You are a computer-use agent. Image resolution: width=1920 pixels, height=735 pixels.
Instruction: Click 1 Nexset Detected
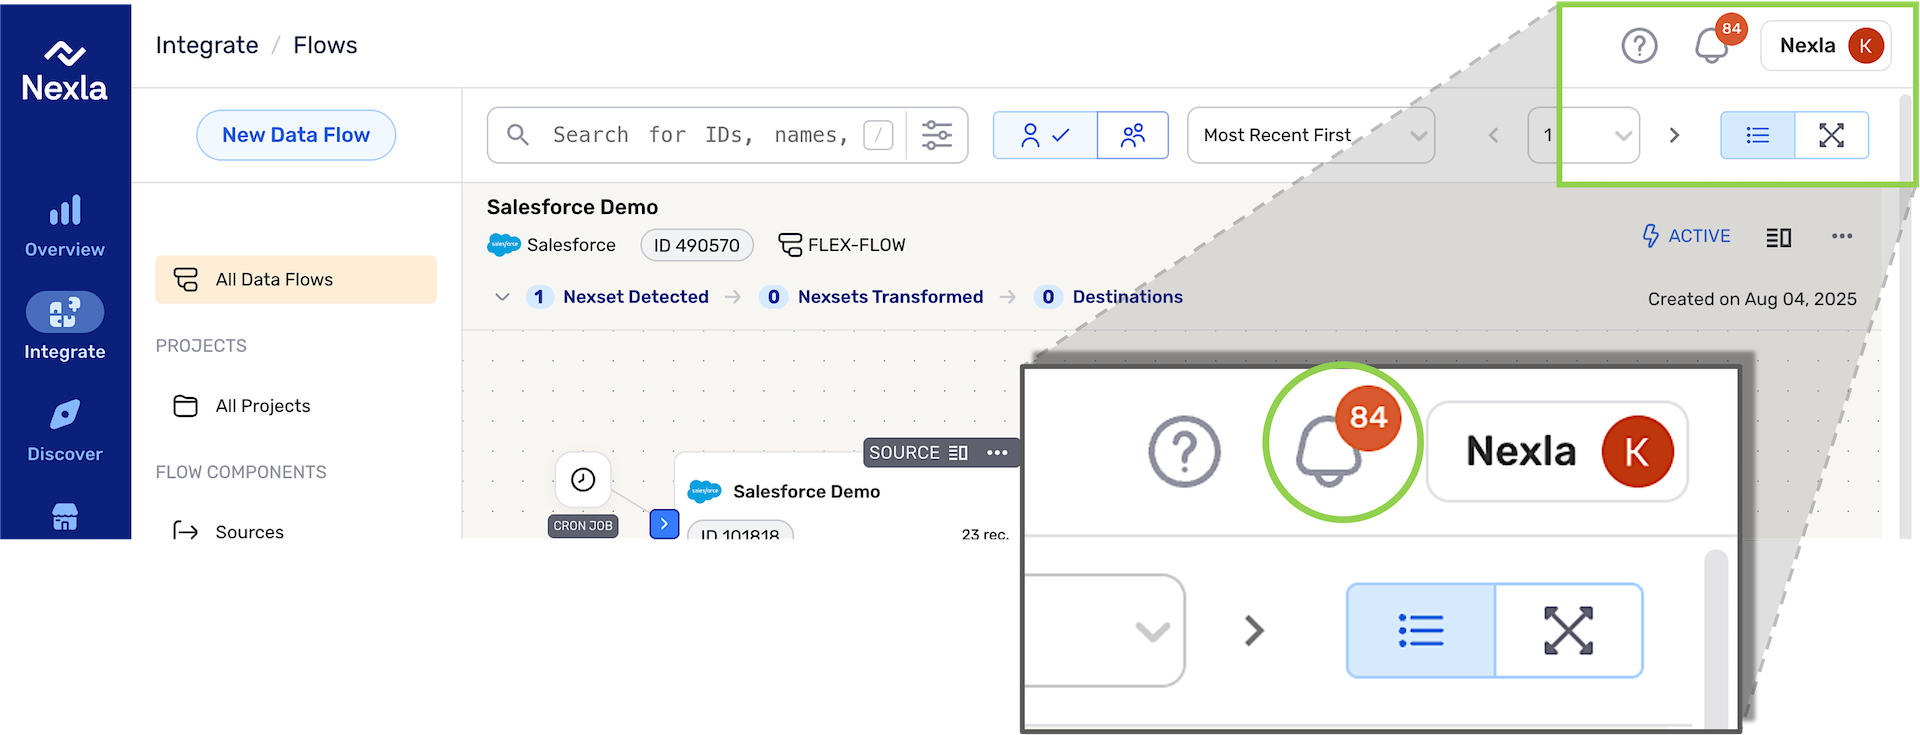[618, 297]
